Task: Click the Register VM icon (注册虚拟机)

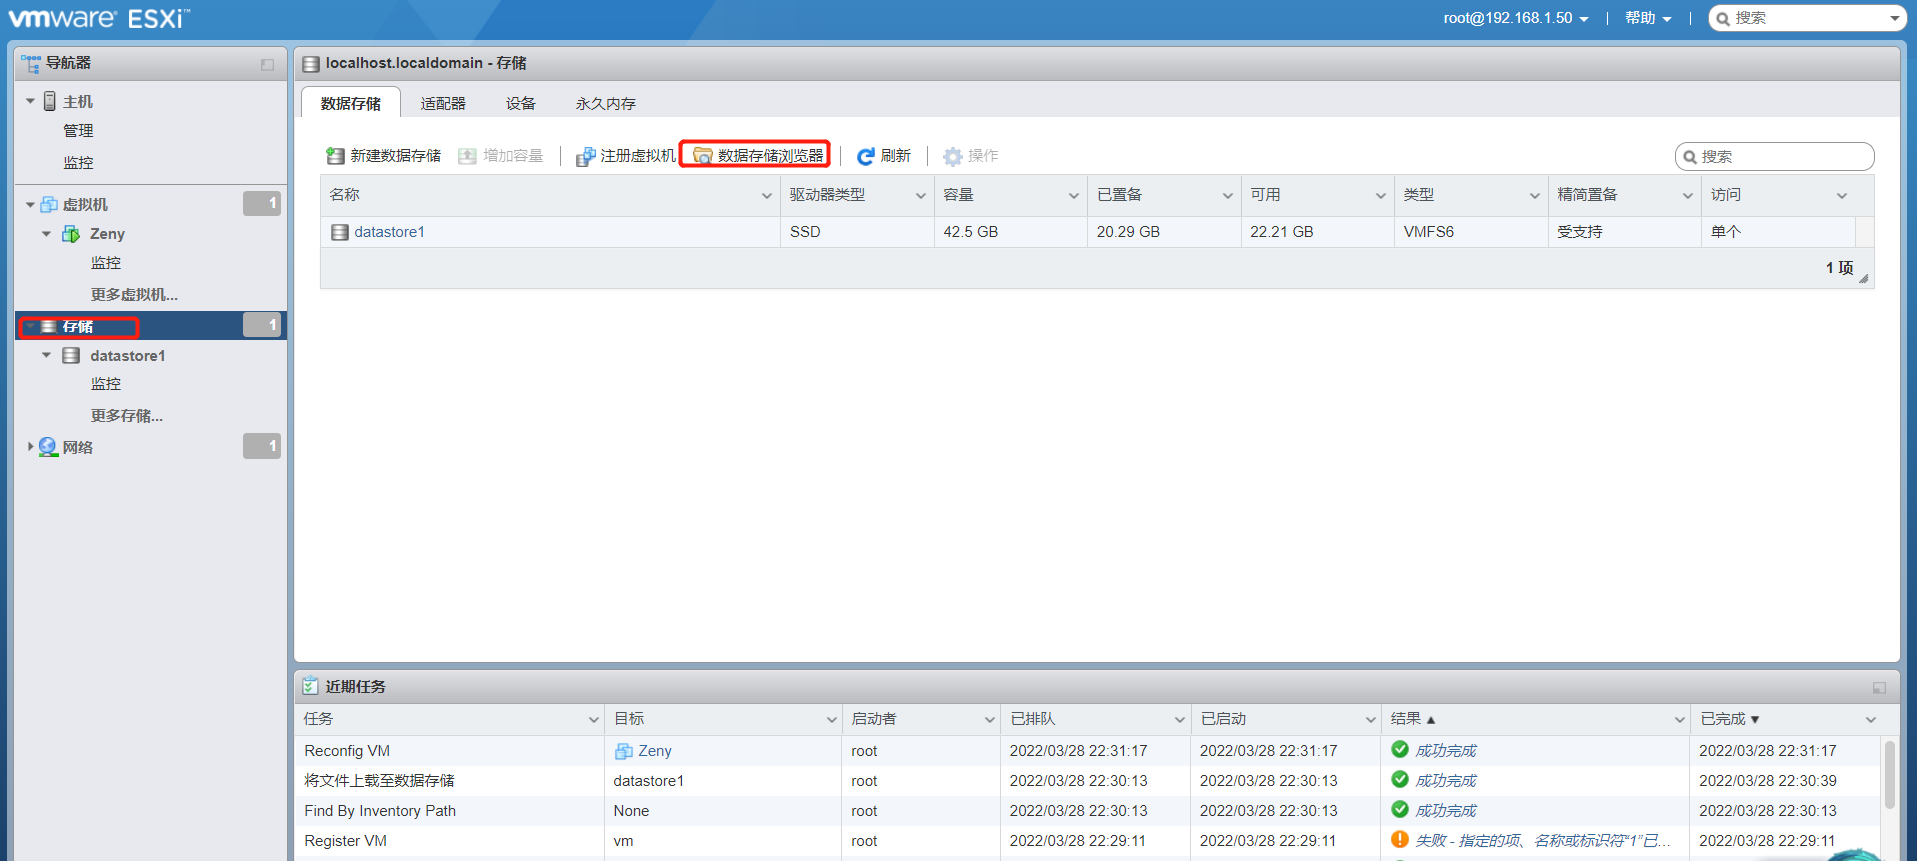Action: (585, 156)
